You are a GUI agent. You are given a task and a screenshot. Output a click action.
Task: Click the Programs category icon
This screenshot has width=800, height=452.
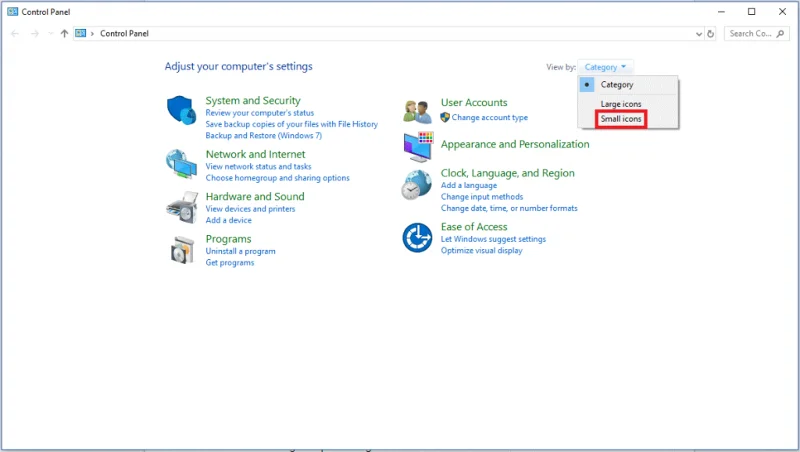click(x=181, y=250)
